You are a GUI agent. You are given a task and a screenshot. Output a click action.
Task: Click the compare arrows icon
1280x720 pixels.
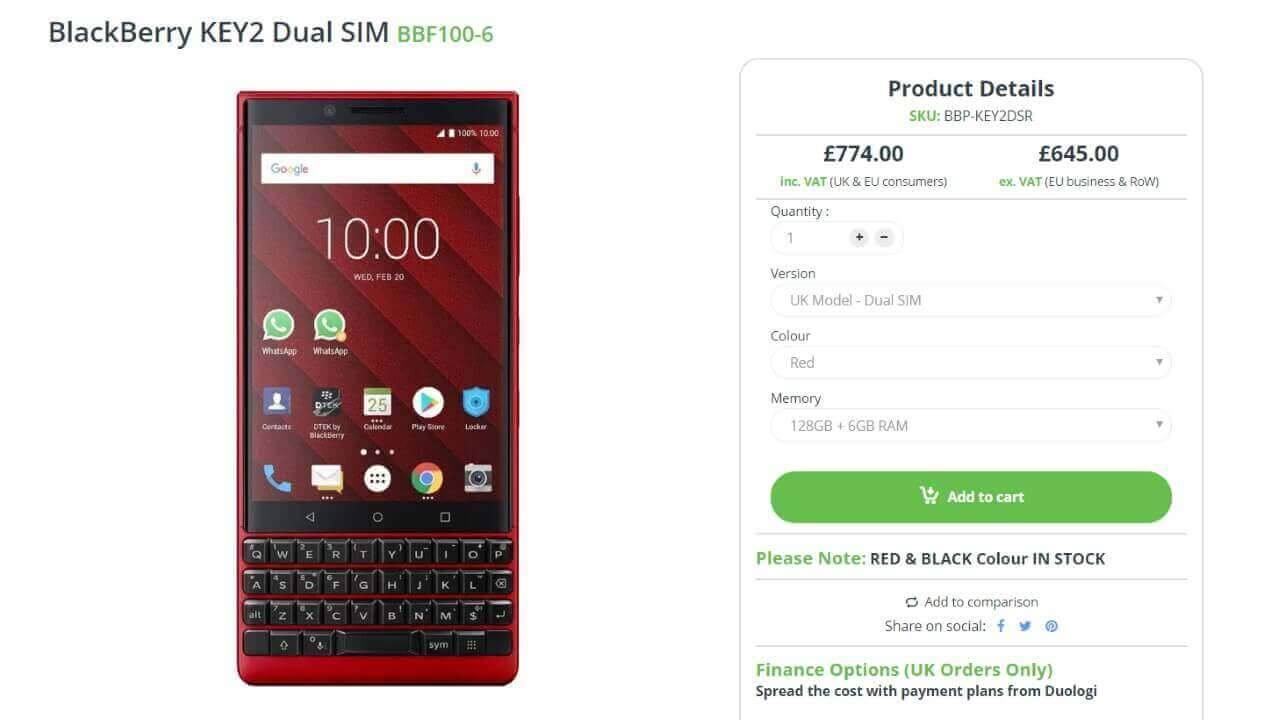911,602
